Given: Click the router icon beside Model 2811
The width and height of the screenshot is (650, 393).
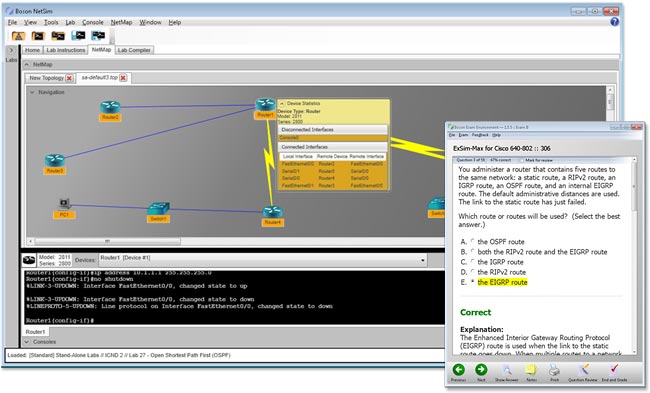Looking at the screenshot, I should point(29,260).
